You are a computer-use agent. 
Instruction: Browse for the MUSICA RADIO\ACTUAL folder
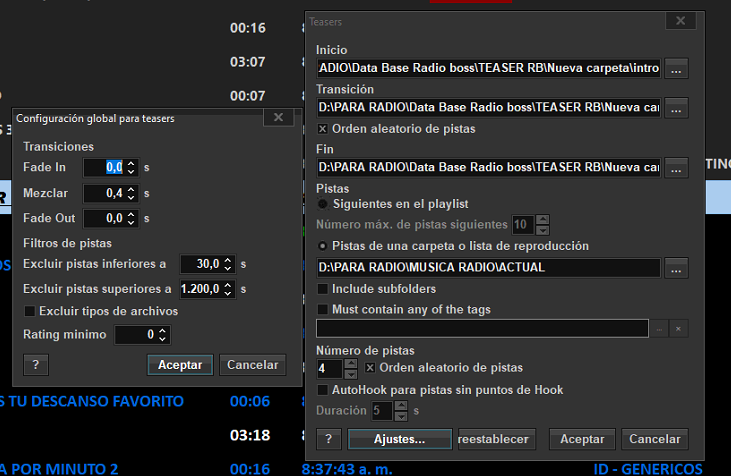(677, 268)
